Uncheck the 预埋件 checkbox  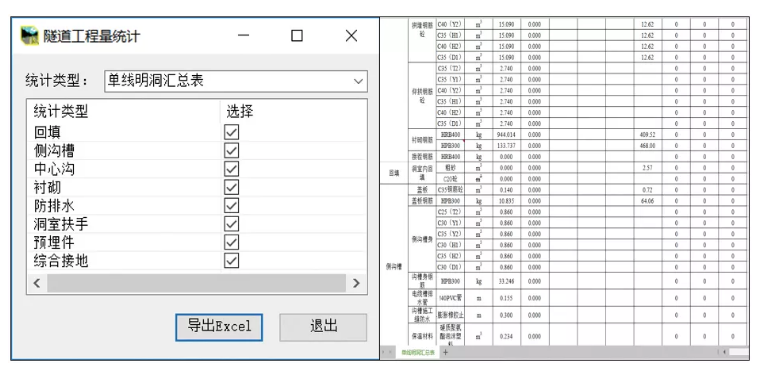pyautogui.click(x=232, y=242)
